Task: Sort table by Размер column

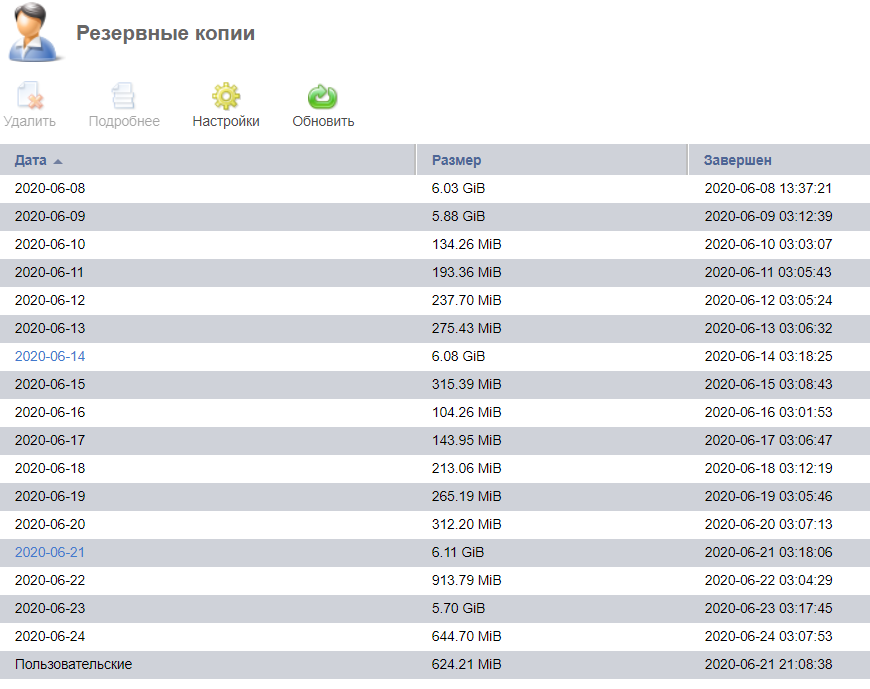Action: click(x=456, y=160)
